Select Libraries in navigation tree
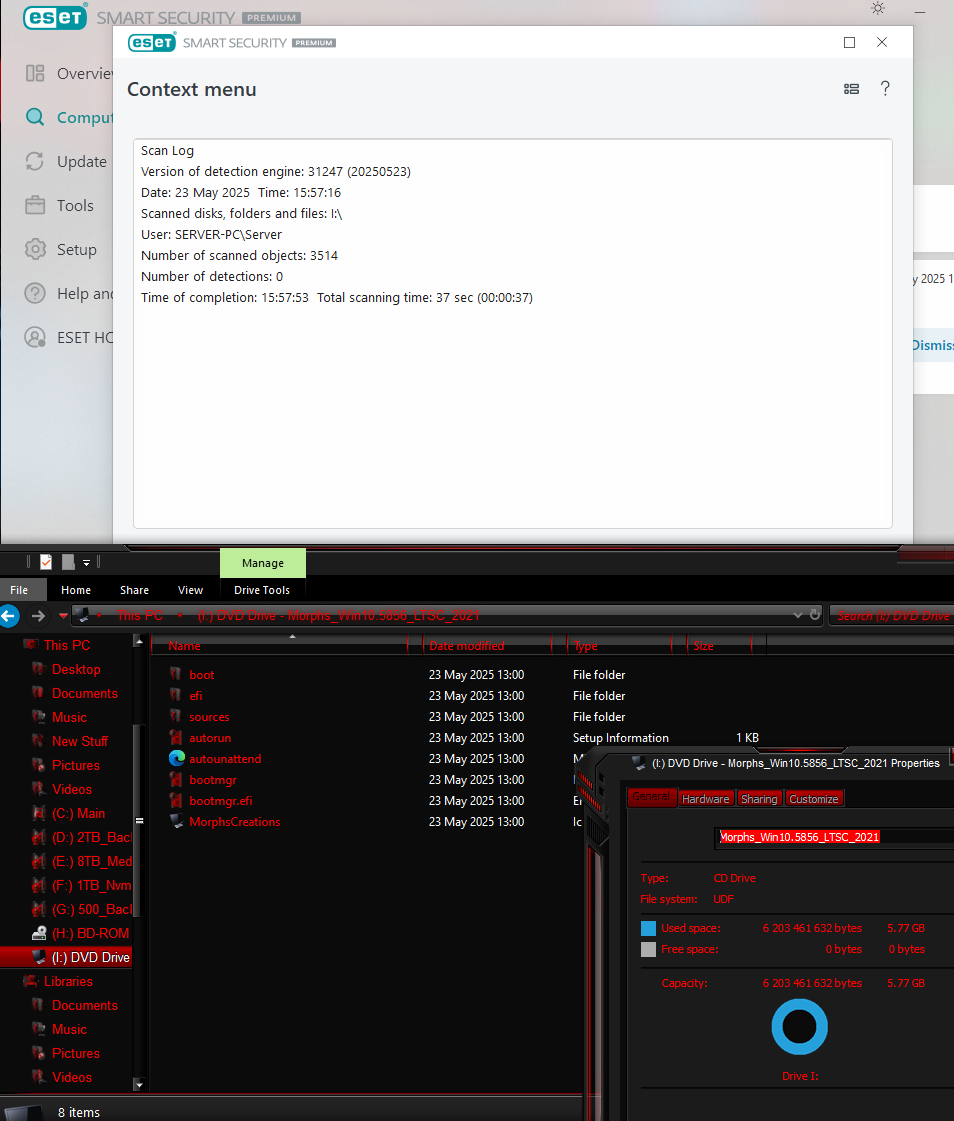 tap(68, 981)
